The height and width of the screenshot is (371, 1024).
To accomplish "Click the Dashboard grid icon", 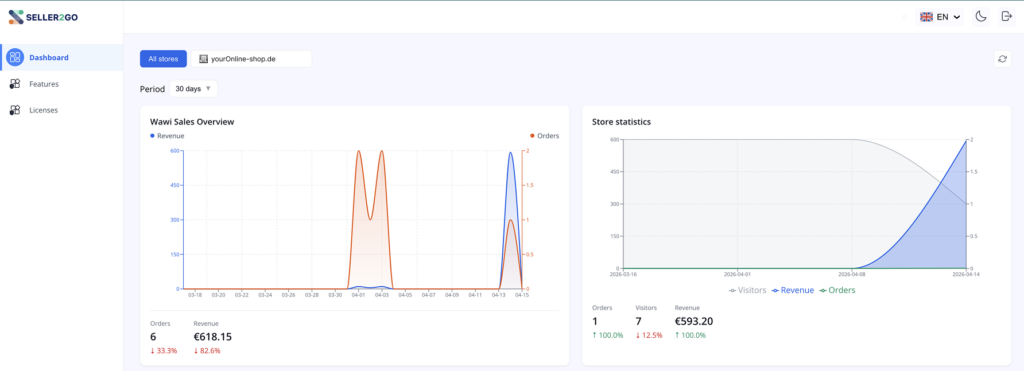I will coord(15,57).
